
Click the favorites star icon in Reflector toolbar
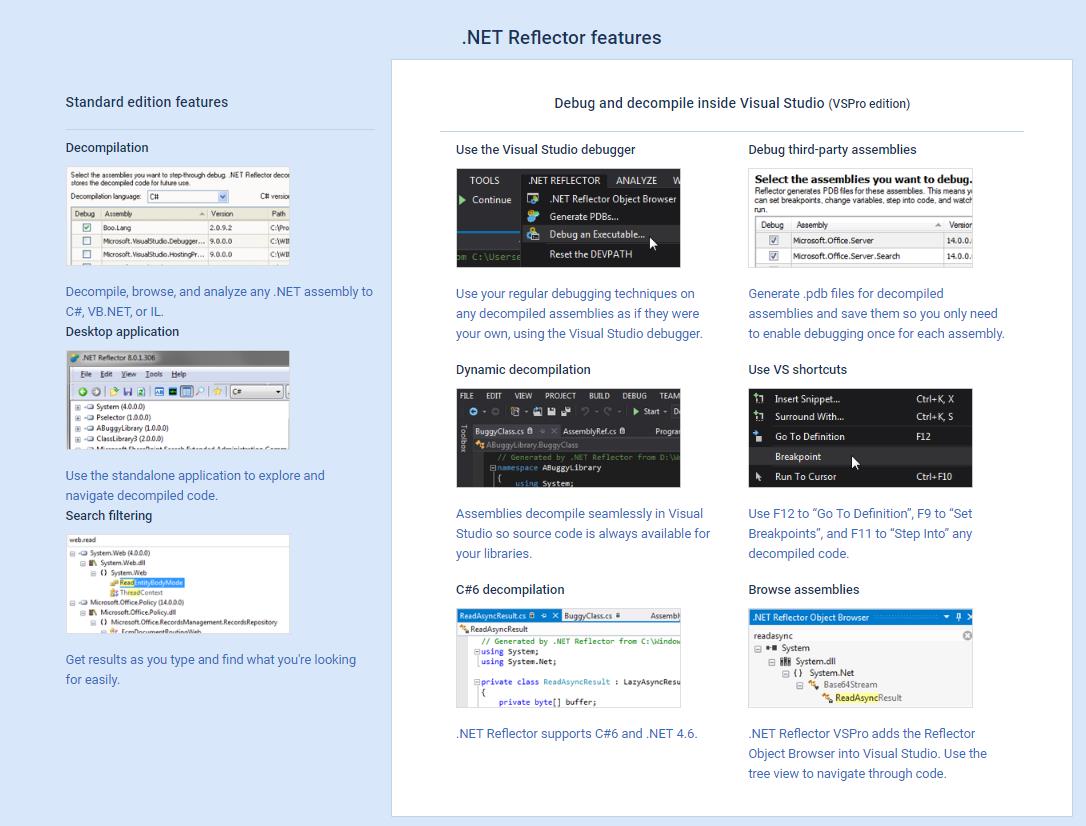coord(218,390)
